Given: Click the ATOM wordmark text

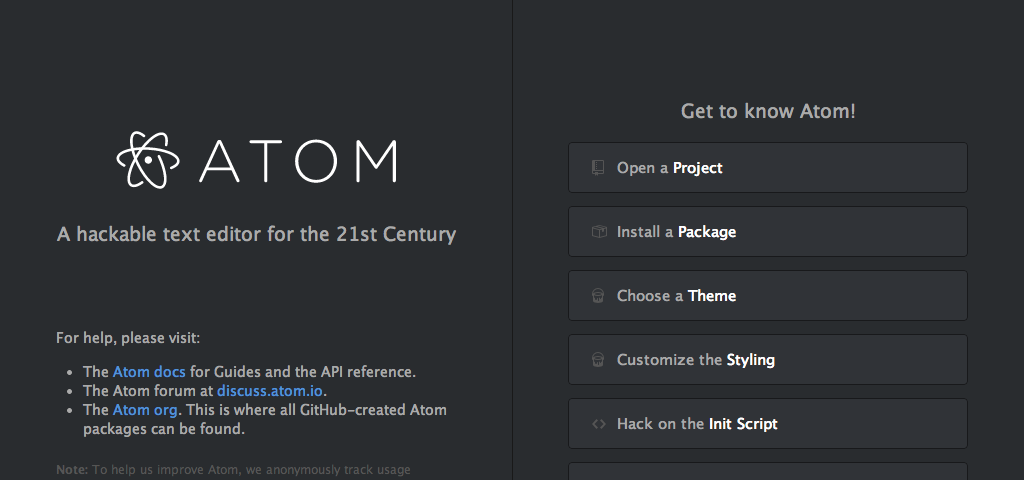Looking at the screenshot, I should 298,161.
